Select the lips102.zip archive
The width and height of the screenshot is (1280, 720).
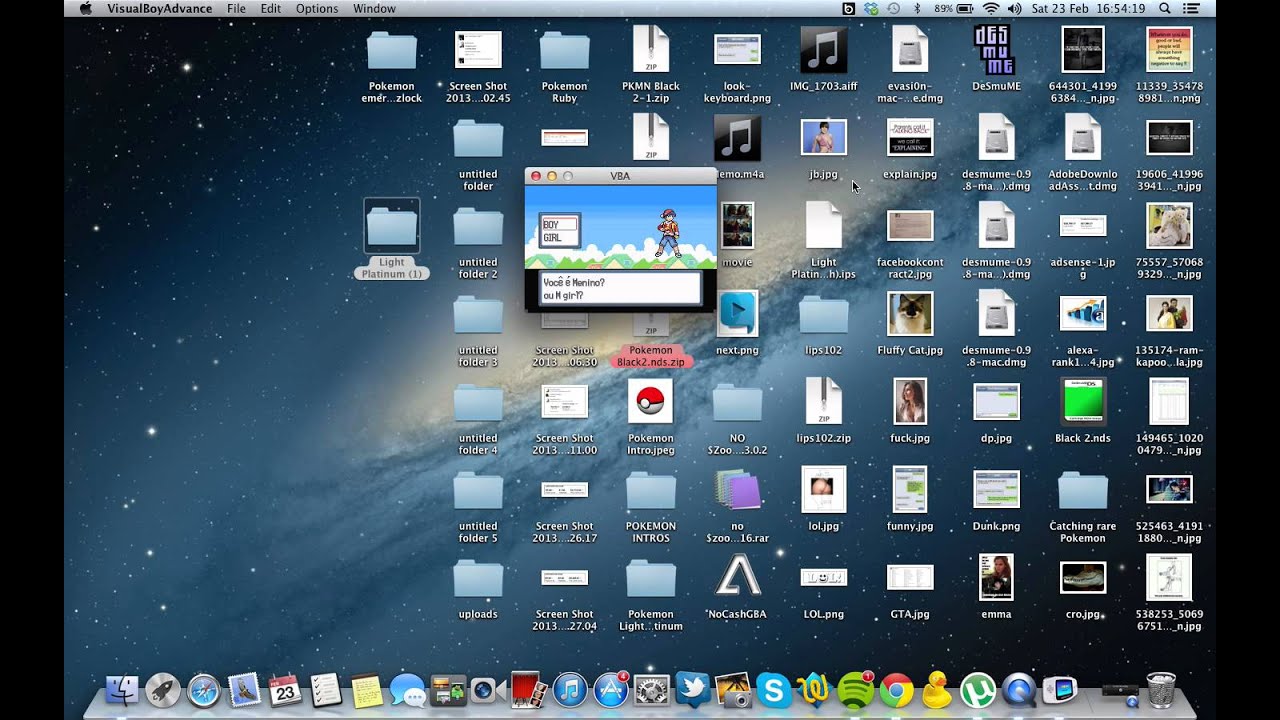coord(824,412)
